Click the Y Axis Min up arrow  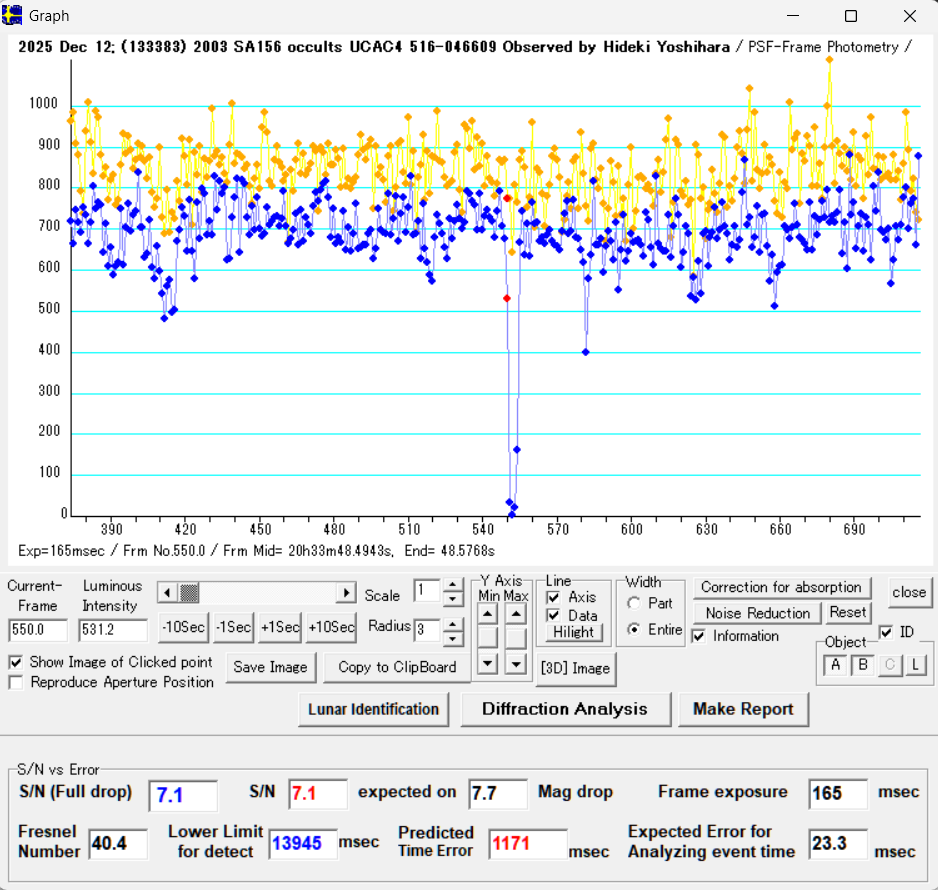(487, 613)
